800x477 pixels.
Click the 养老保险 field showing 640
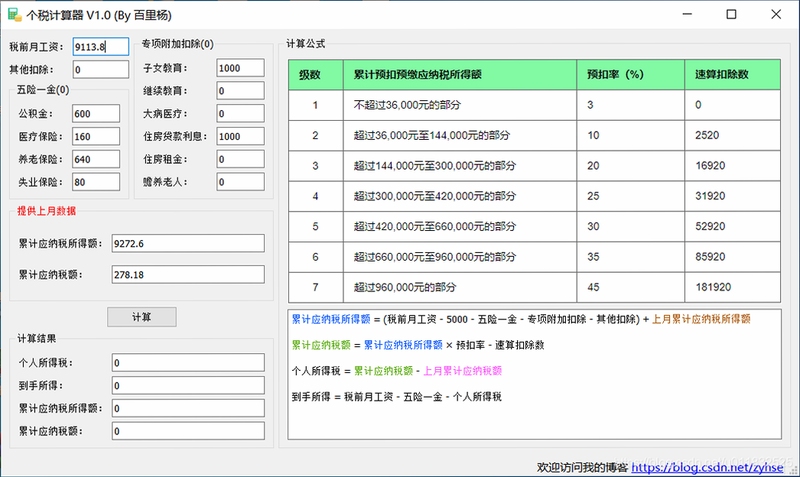tap(96, 159)
